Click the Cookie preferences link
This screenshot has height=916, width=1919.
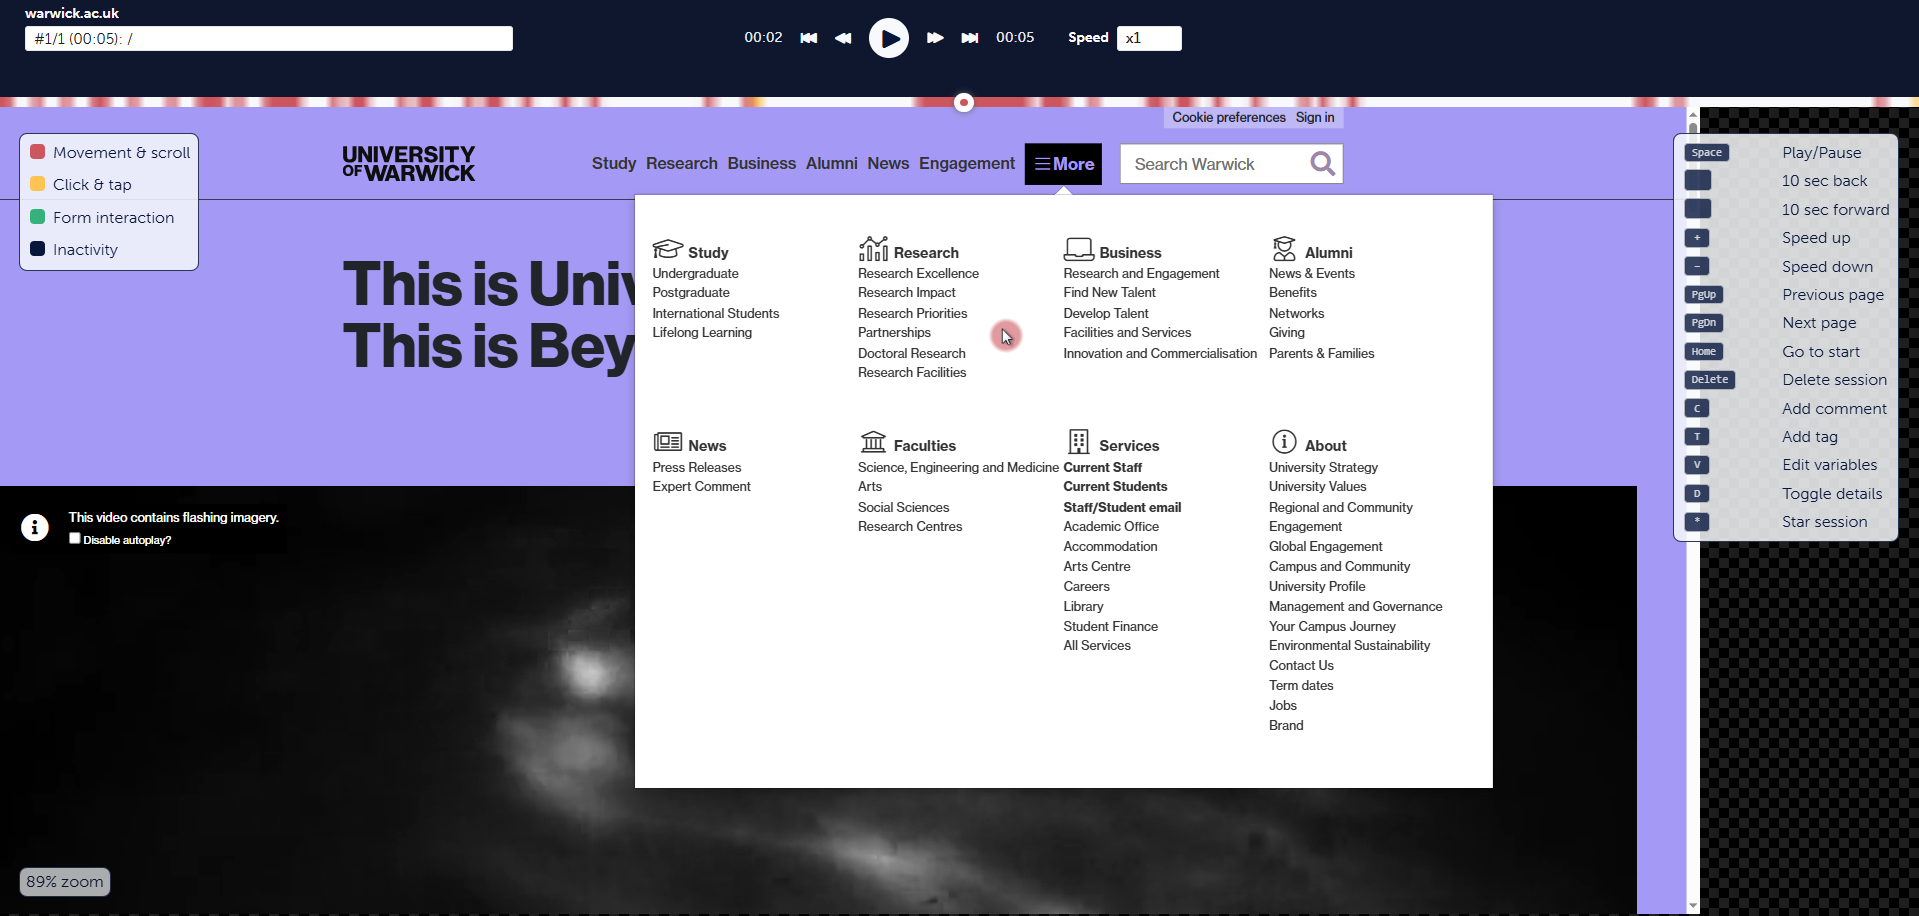point(1228,118)
